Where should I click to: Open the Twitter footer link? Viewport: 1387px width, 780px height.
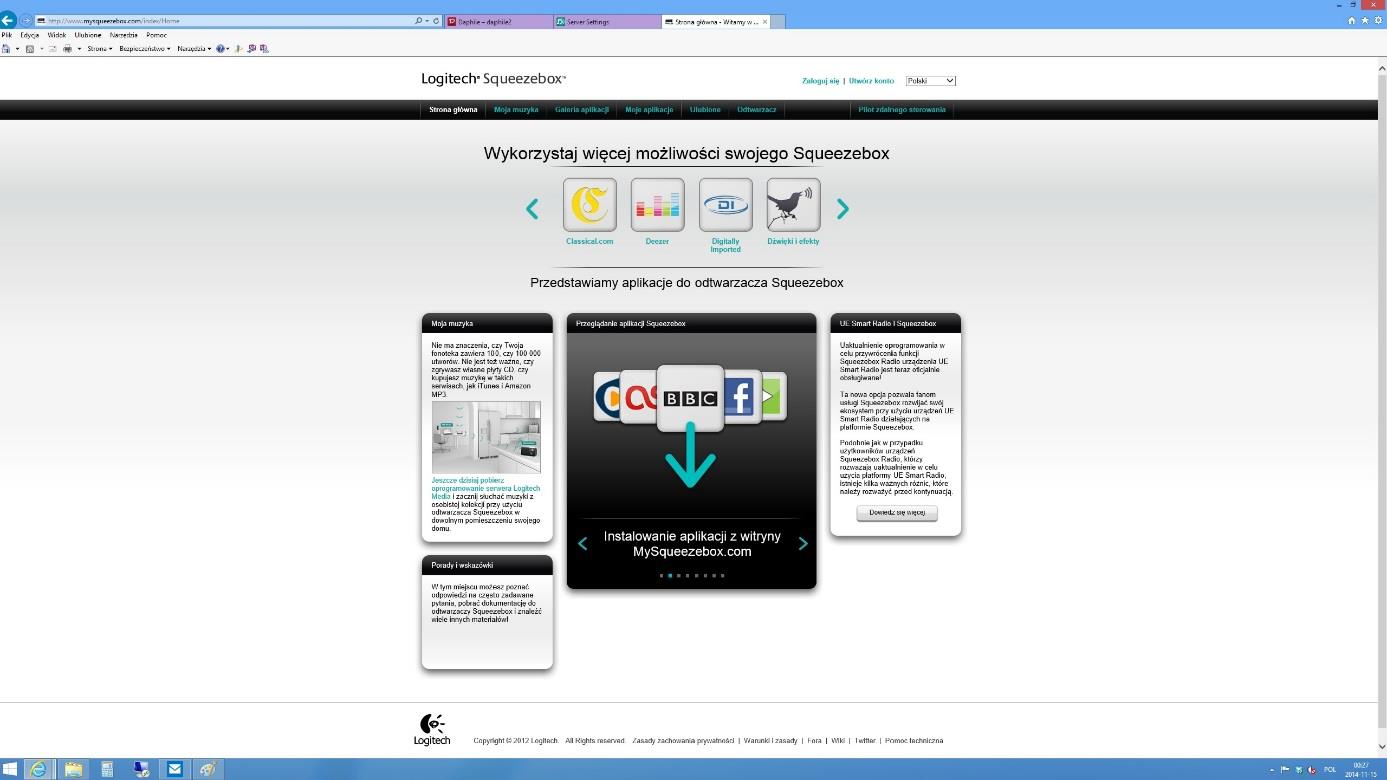[865, 741]
